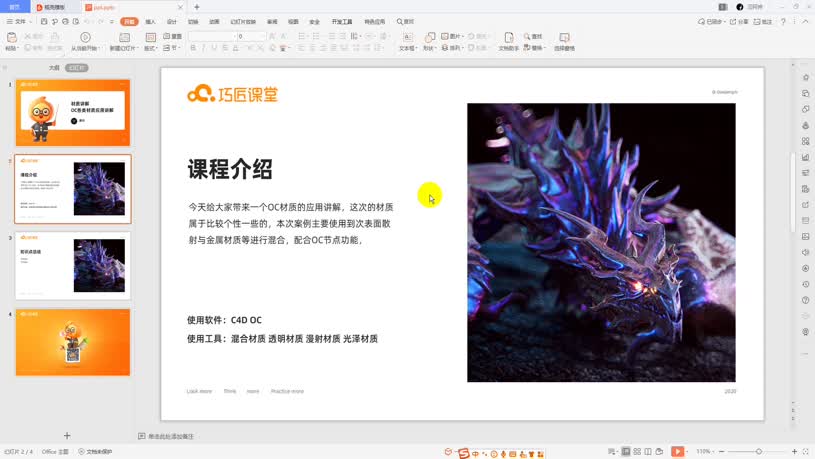Screen dimensions: 815x459
Task: Click the add slide plus below thumbnails
Action: (x=67, y=436)
